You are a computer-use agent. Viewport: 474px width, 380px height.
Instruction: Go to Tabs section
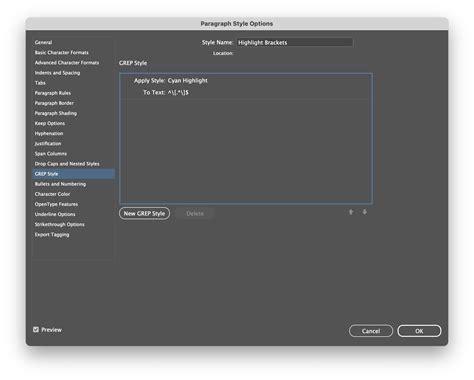(x=40, y=83)
